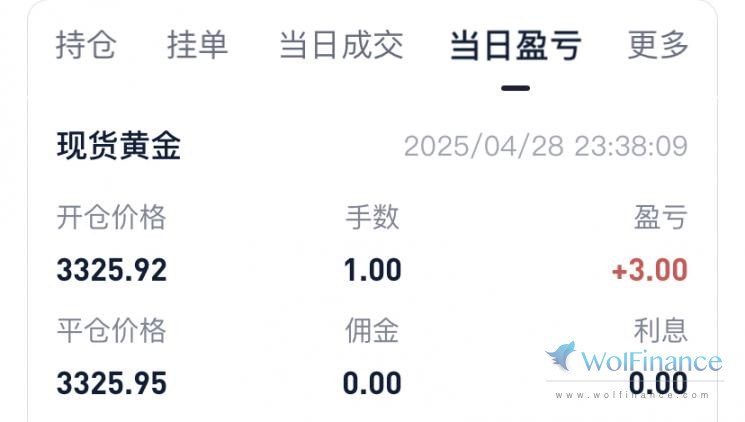Click the 手数 column label

click(372, 218)
